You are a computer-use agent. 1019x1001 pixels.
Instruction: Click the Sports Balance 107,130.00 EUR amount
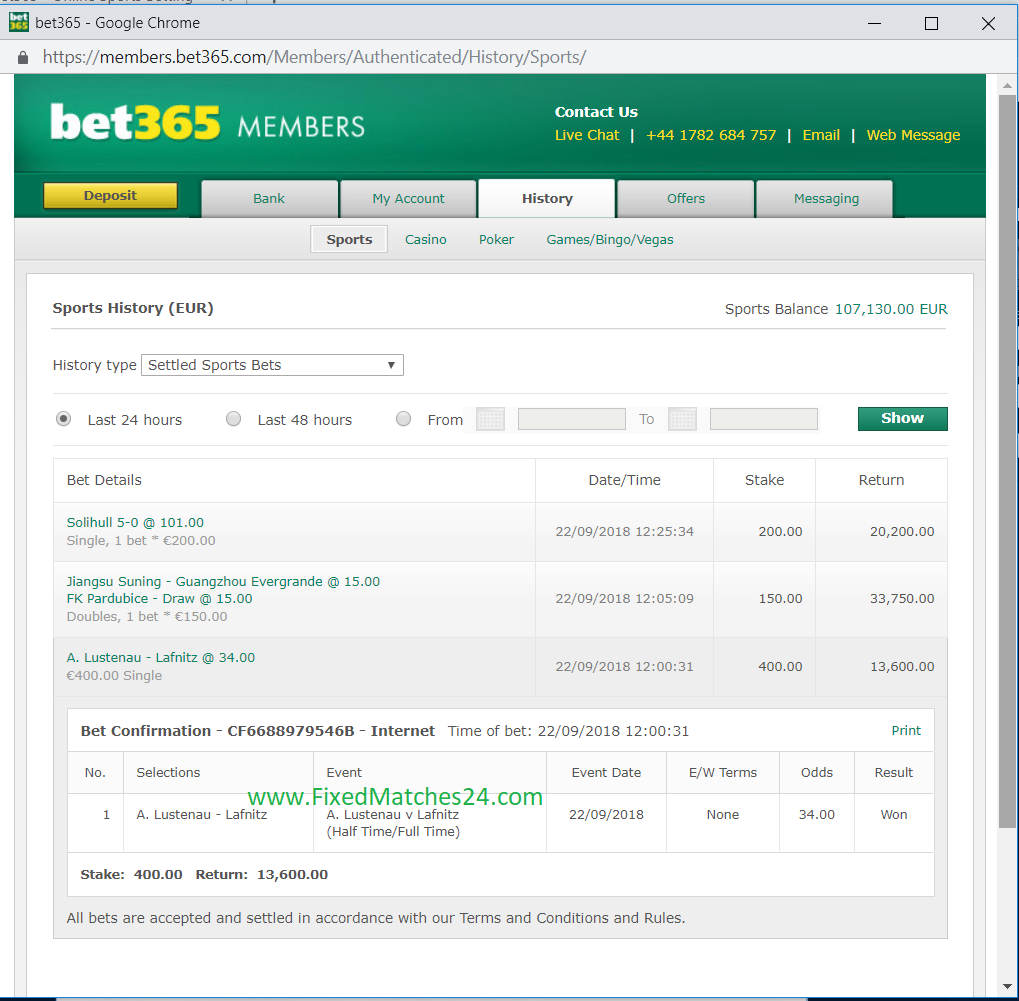pyautogui.click(x=891, y=309)
